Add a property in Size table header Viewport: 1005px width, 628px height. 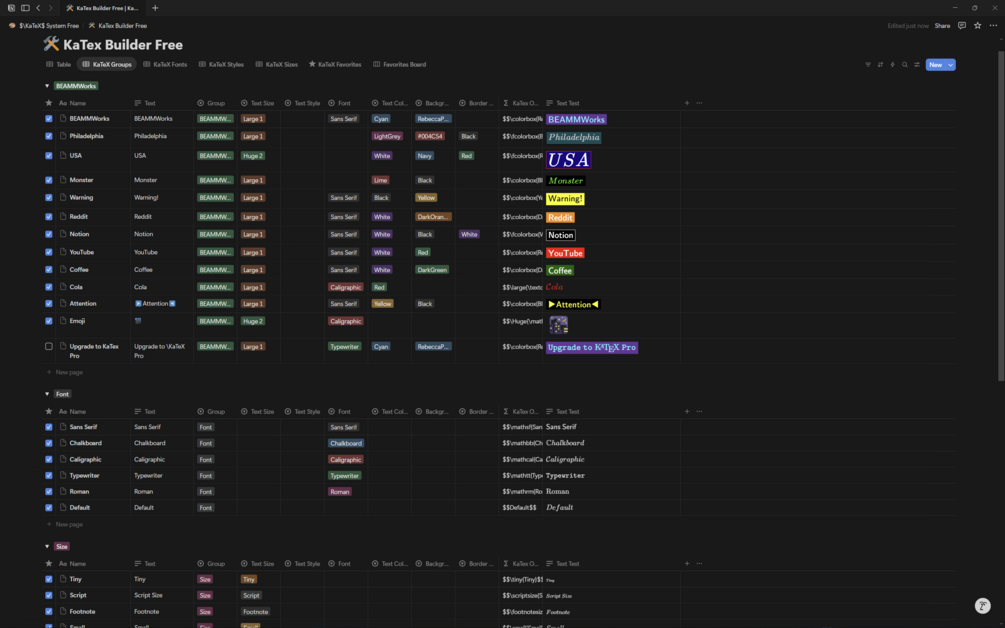coord(686,563)
